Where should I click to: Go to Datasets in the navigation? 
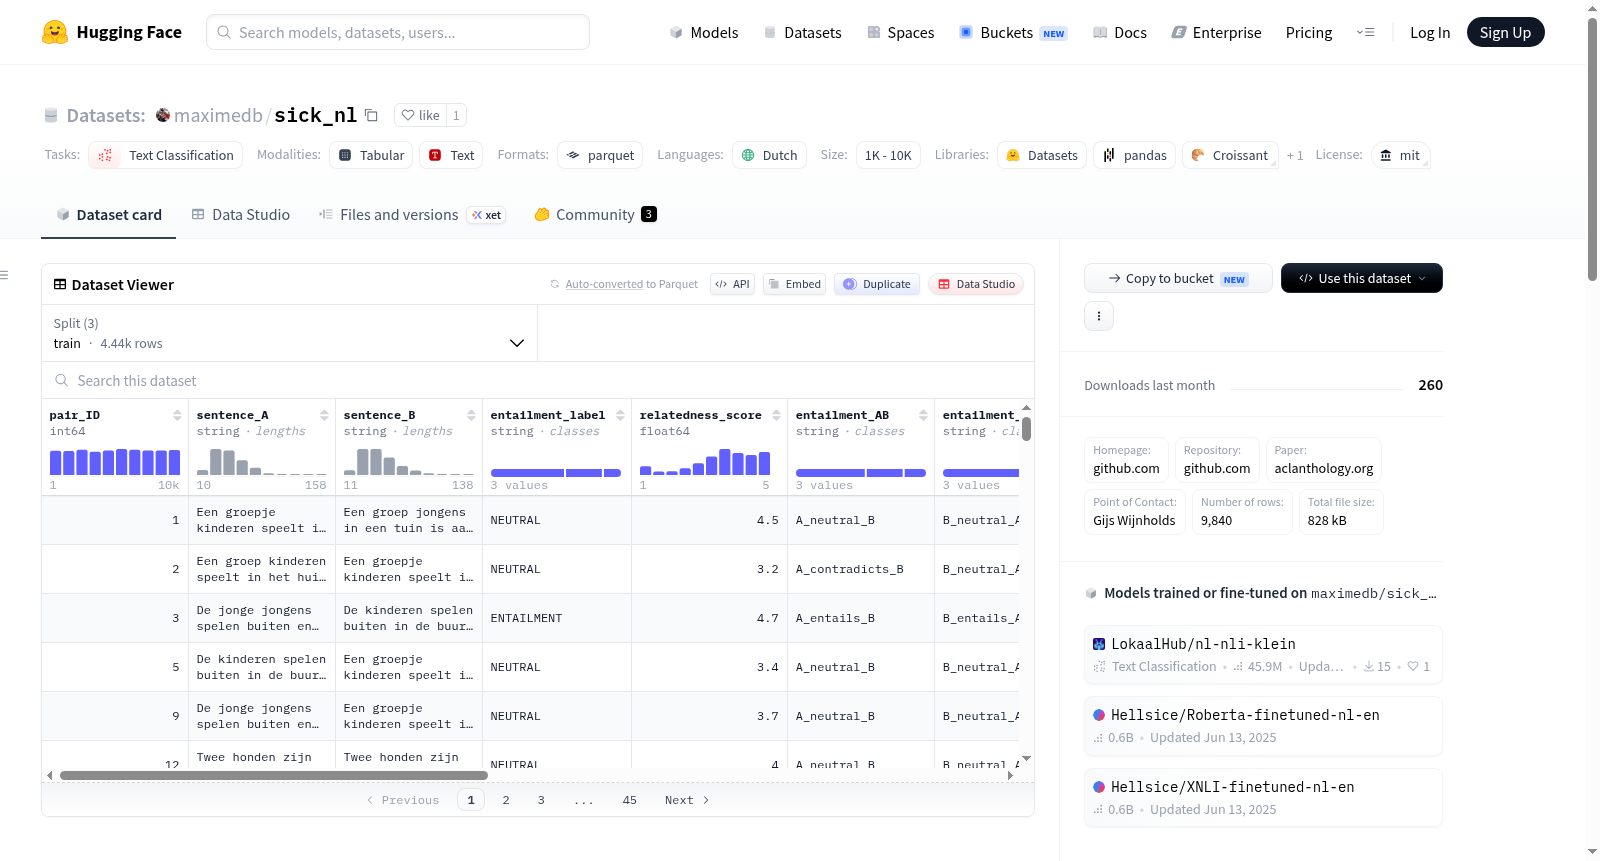(x=803, y=33)
